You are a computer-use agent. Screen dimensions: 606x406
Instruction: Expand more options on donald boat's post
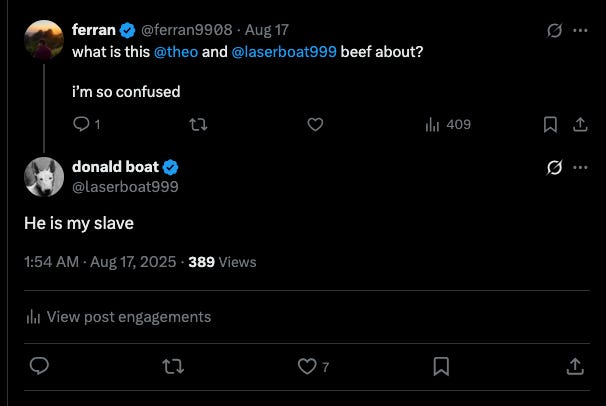pyautogui.click(x=580, y=167)
